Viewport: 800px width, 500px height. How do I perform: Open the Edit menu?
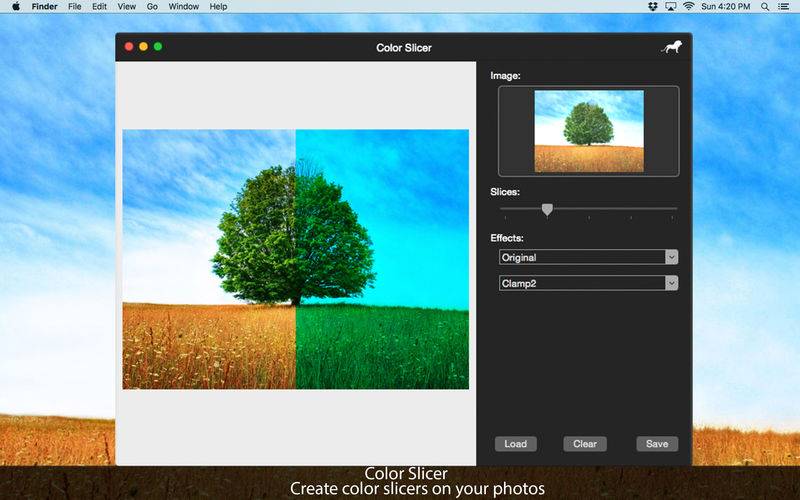99,7
